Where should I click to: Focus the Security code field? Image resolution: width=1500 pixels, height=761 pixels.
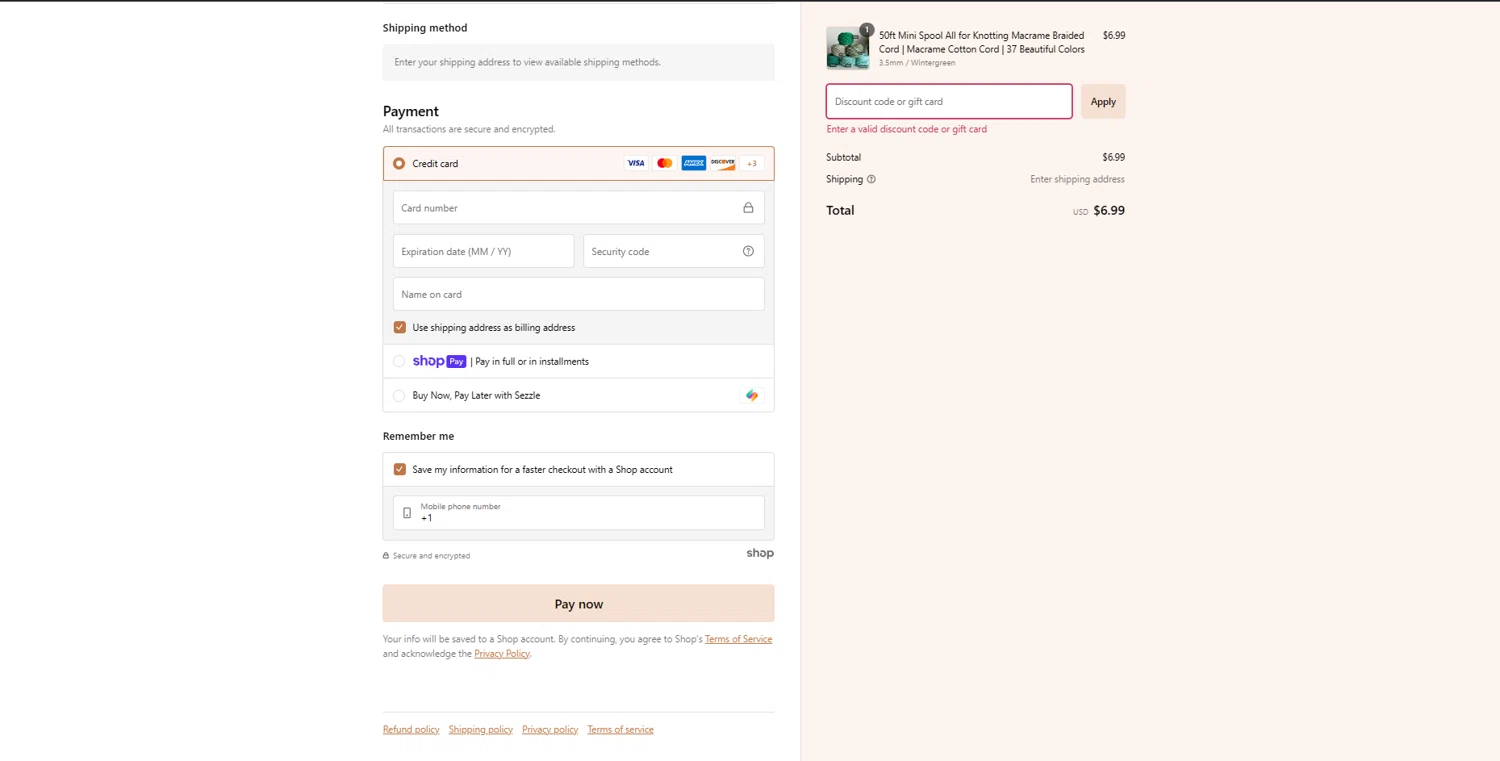673,251
